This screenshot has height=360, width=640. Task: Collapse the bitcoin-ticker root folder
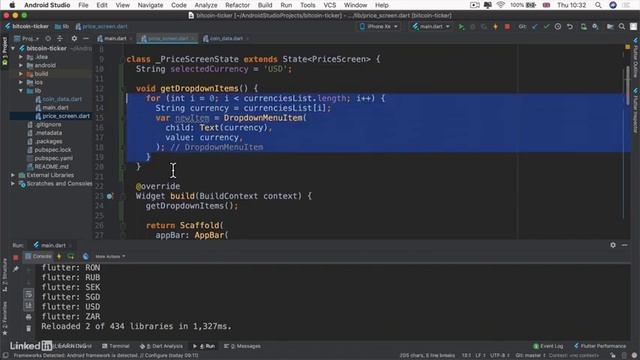(x=13, y=48)
